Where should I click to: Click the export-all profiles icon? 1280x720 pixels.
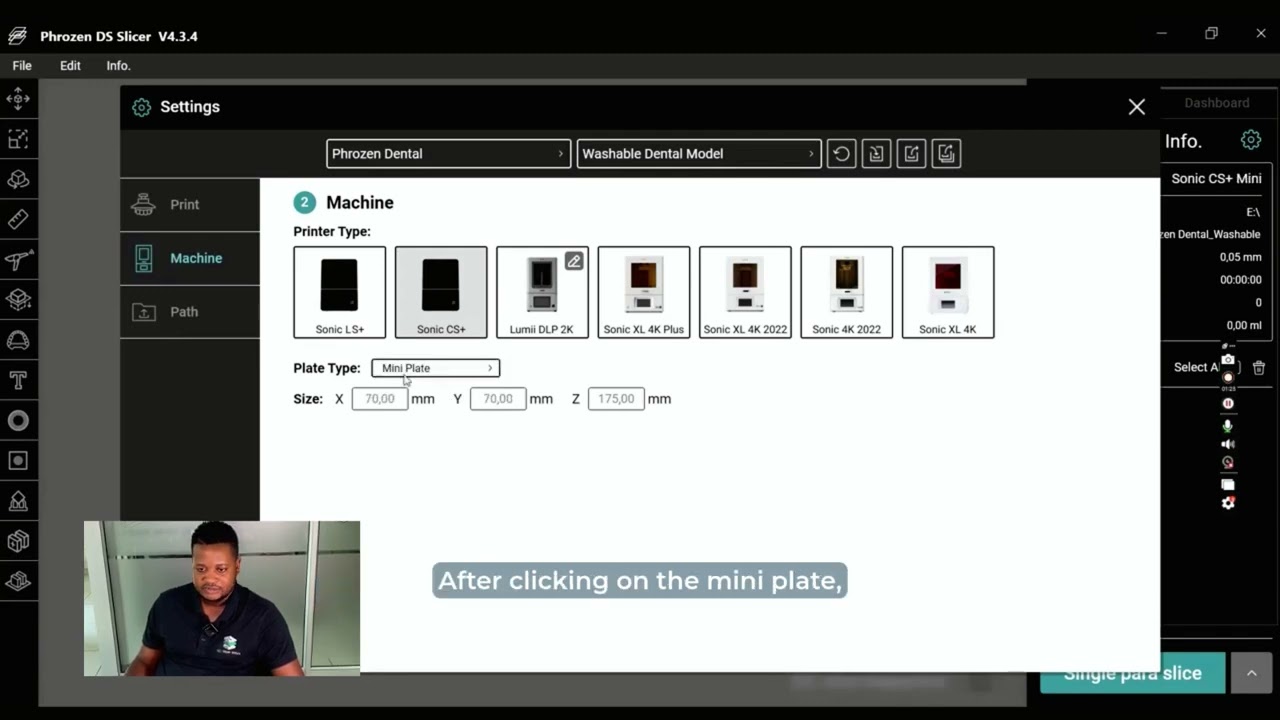click(x=946, y=154)
